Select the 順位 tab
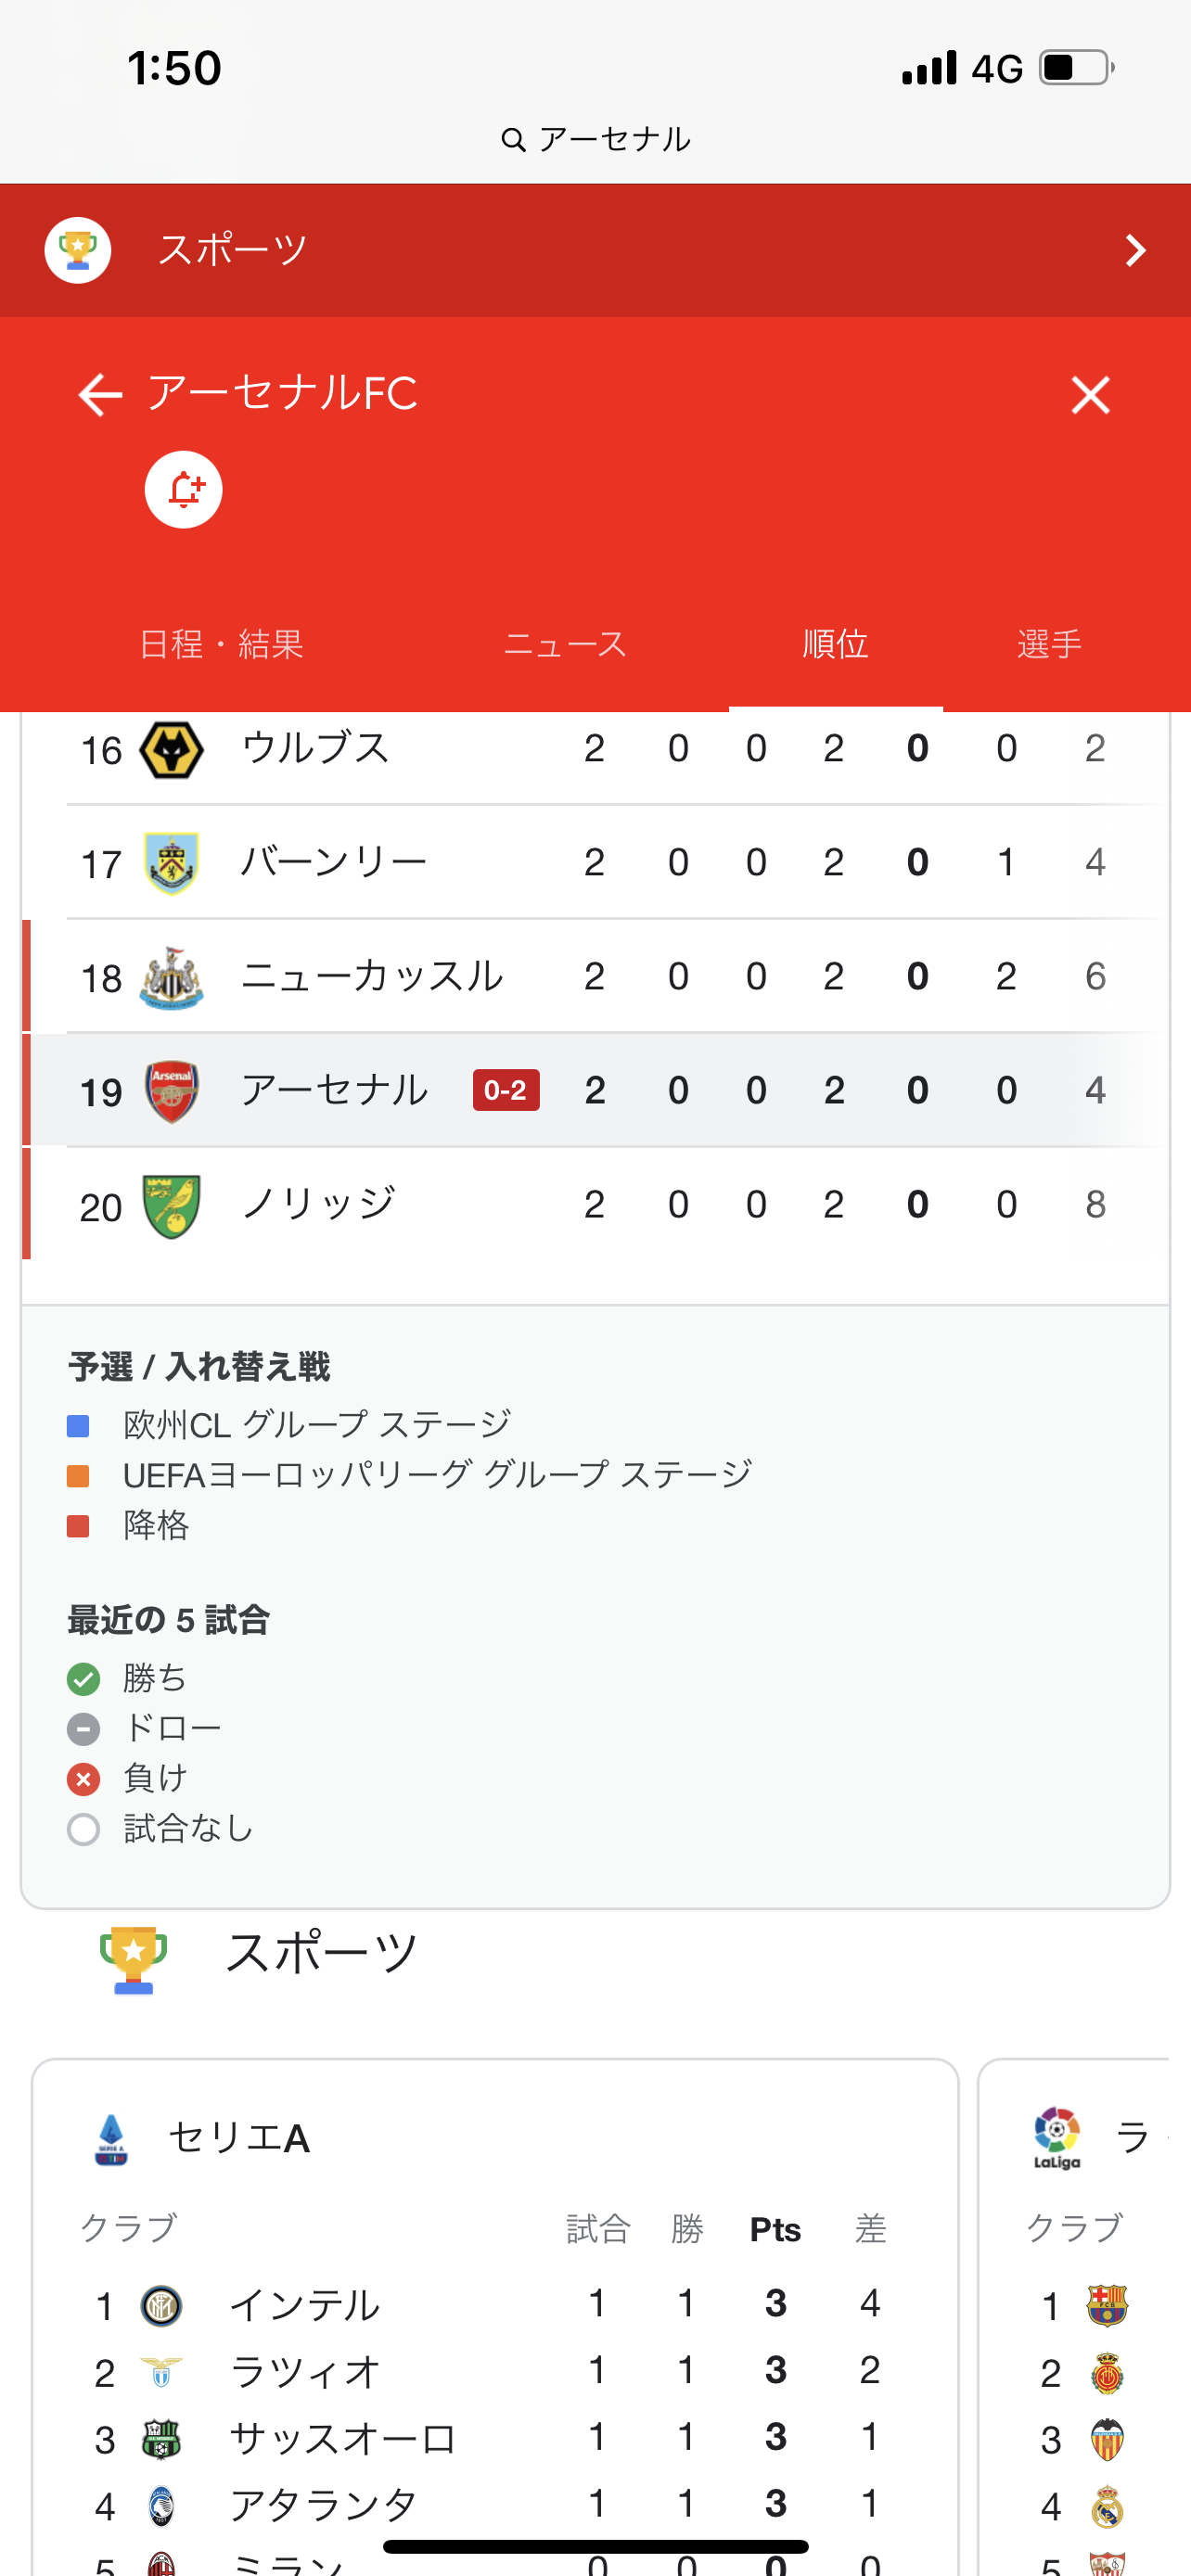Viewport: 1191px width, 2576px height. pos(835,644)
